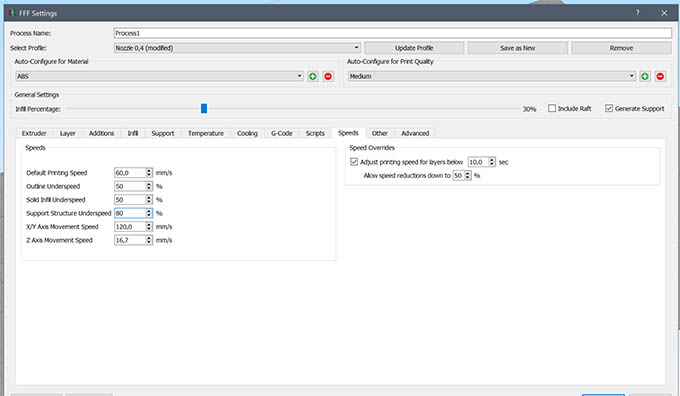Open the ABS material dropdown

point(159,76)
